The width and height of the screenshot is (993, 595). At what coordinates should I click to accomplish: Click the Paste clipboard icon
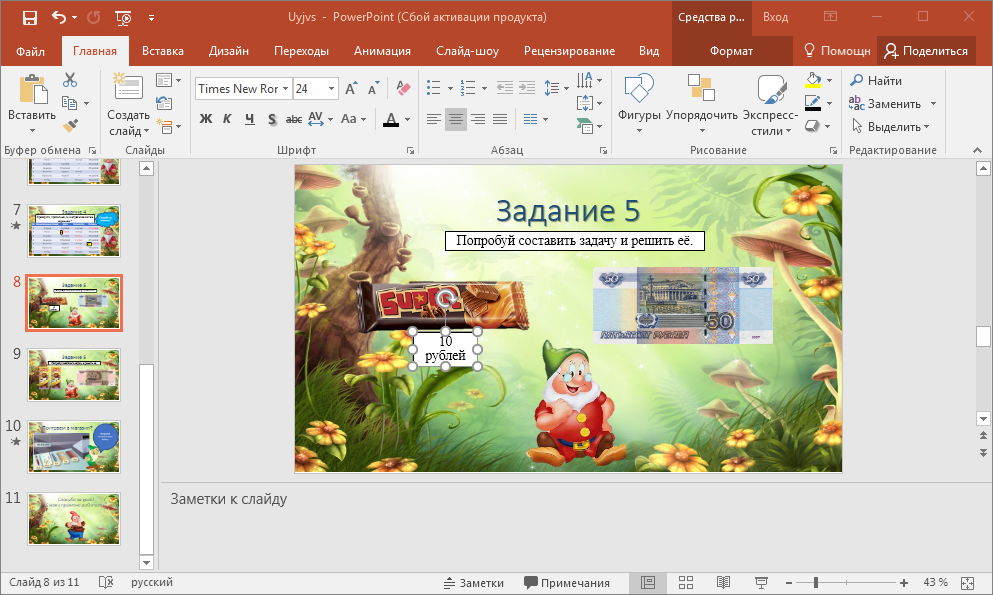pos(32,89)
